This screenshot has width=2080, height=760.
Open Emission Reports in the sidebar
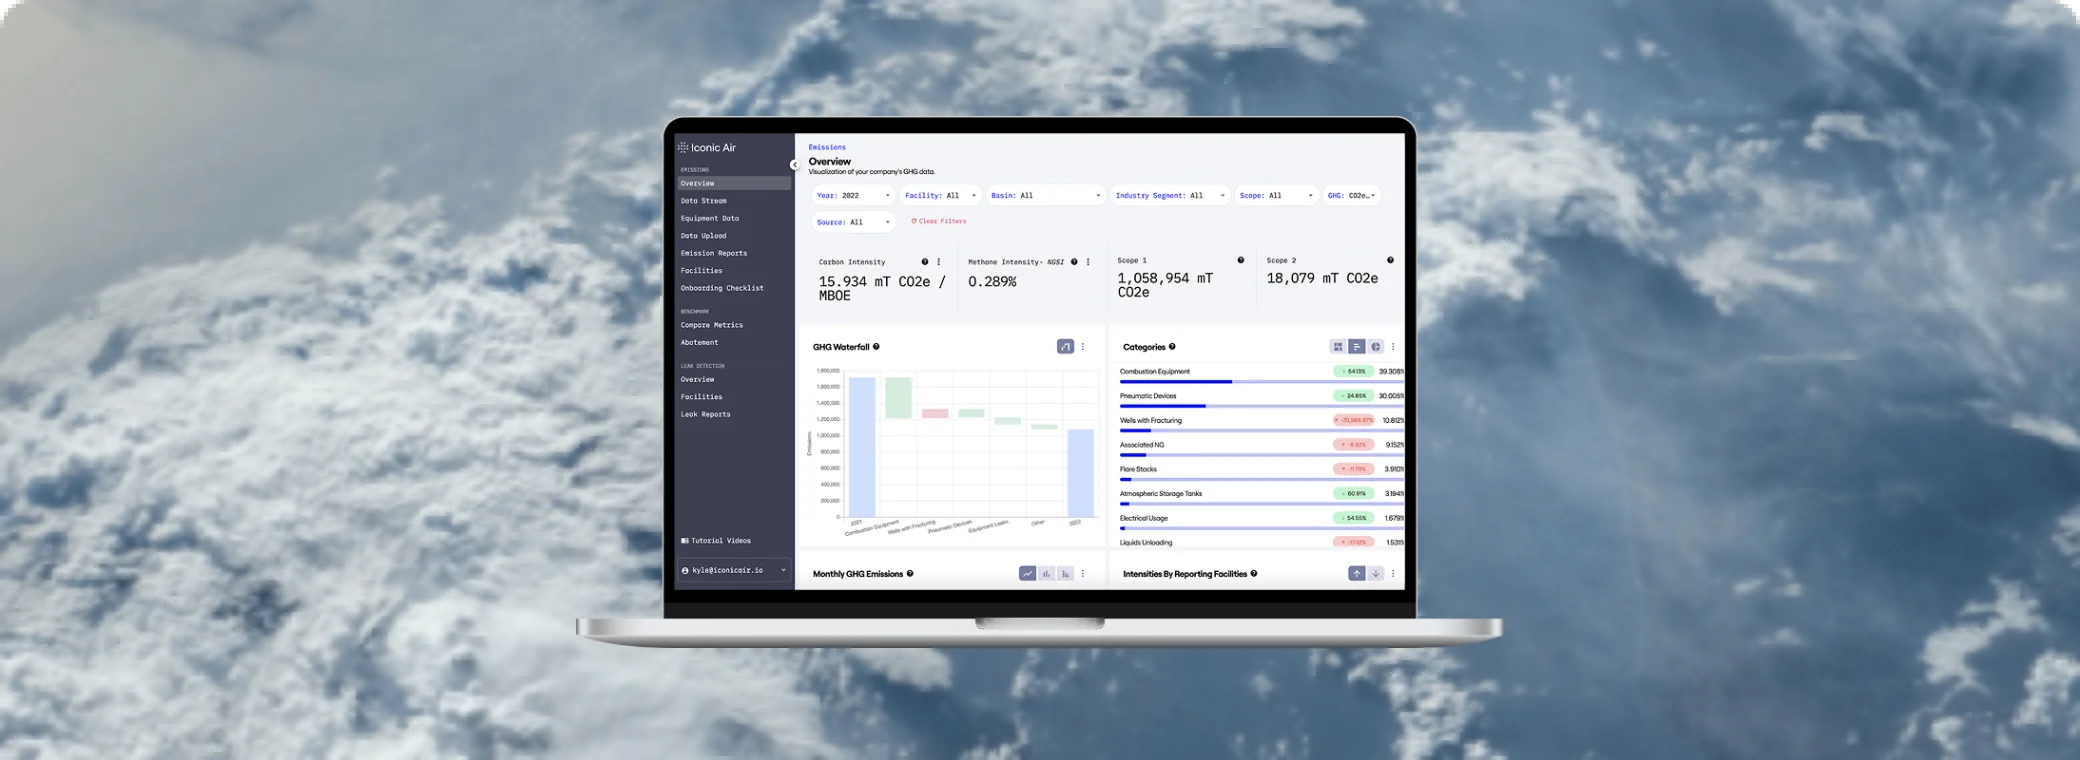tap(714, 253)
